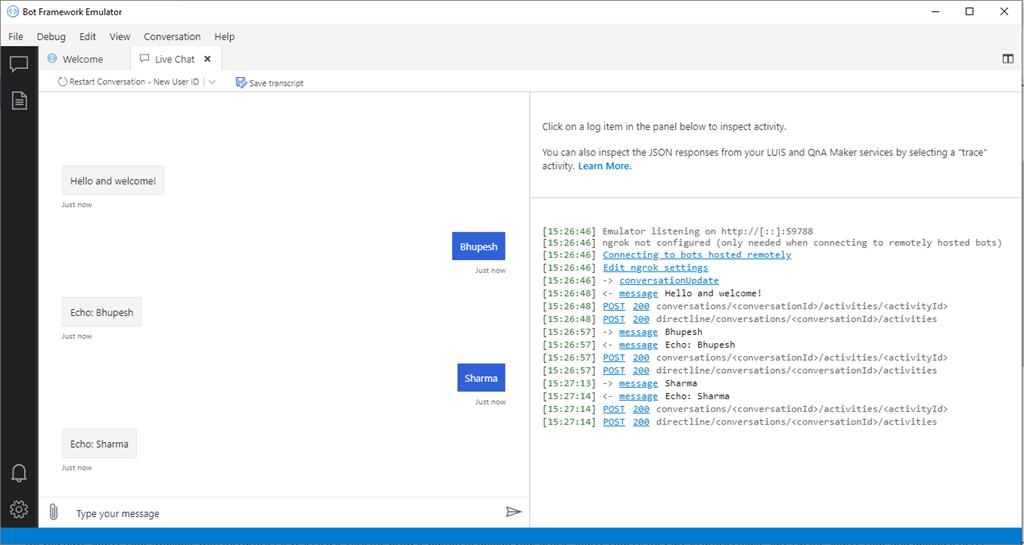Click the paperclip attach file icon
The image size is (1024, 545).
click(x=54, y=512)
